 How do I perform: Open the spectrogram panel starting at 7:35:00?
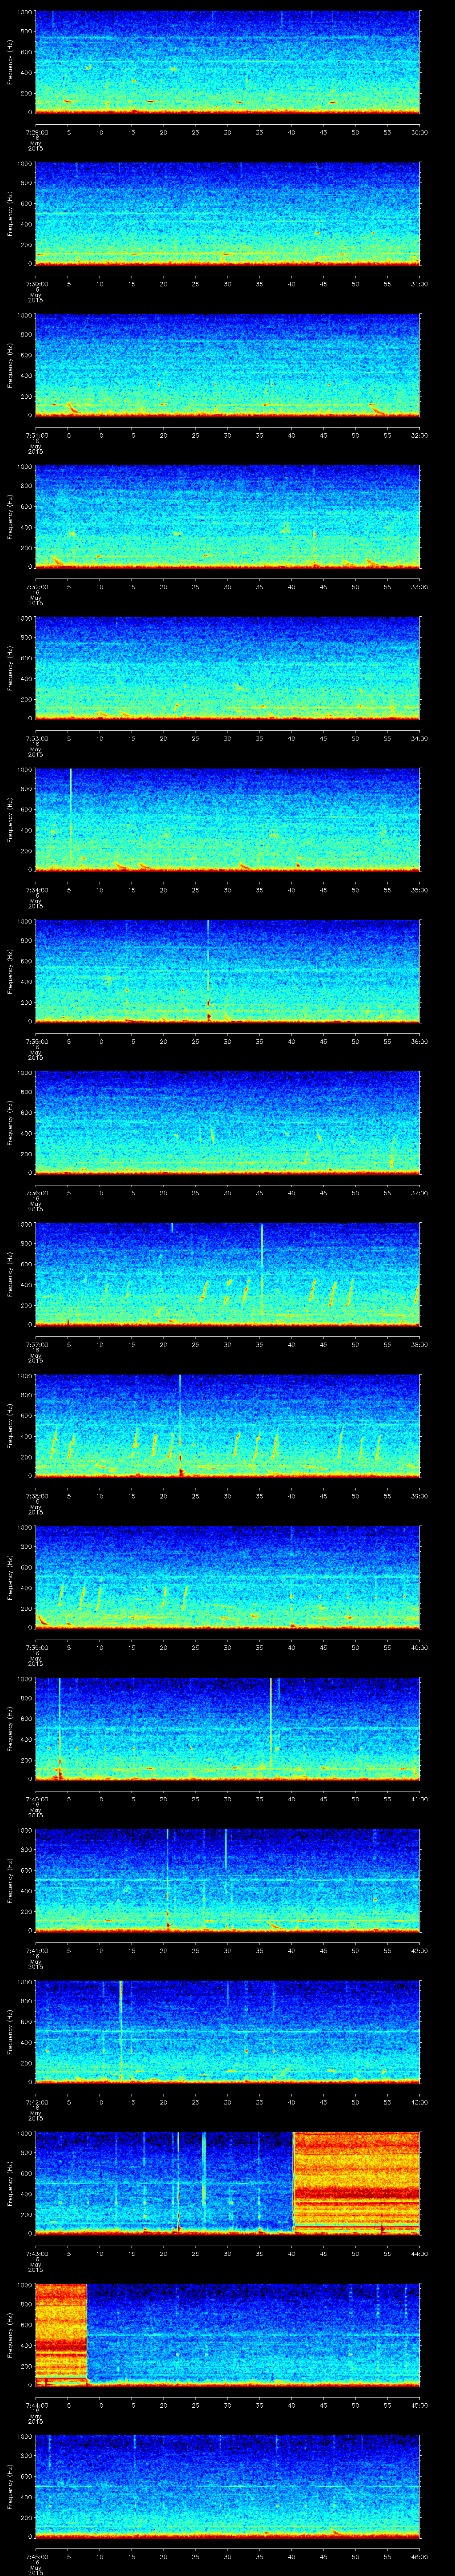(x=228, y=971)
